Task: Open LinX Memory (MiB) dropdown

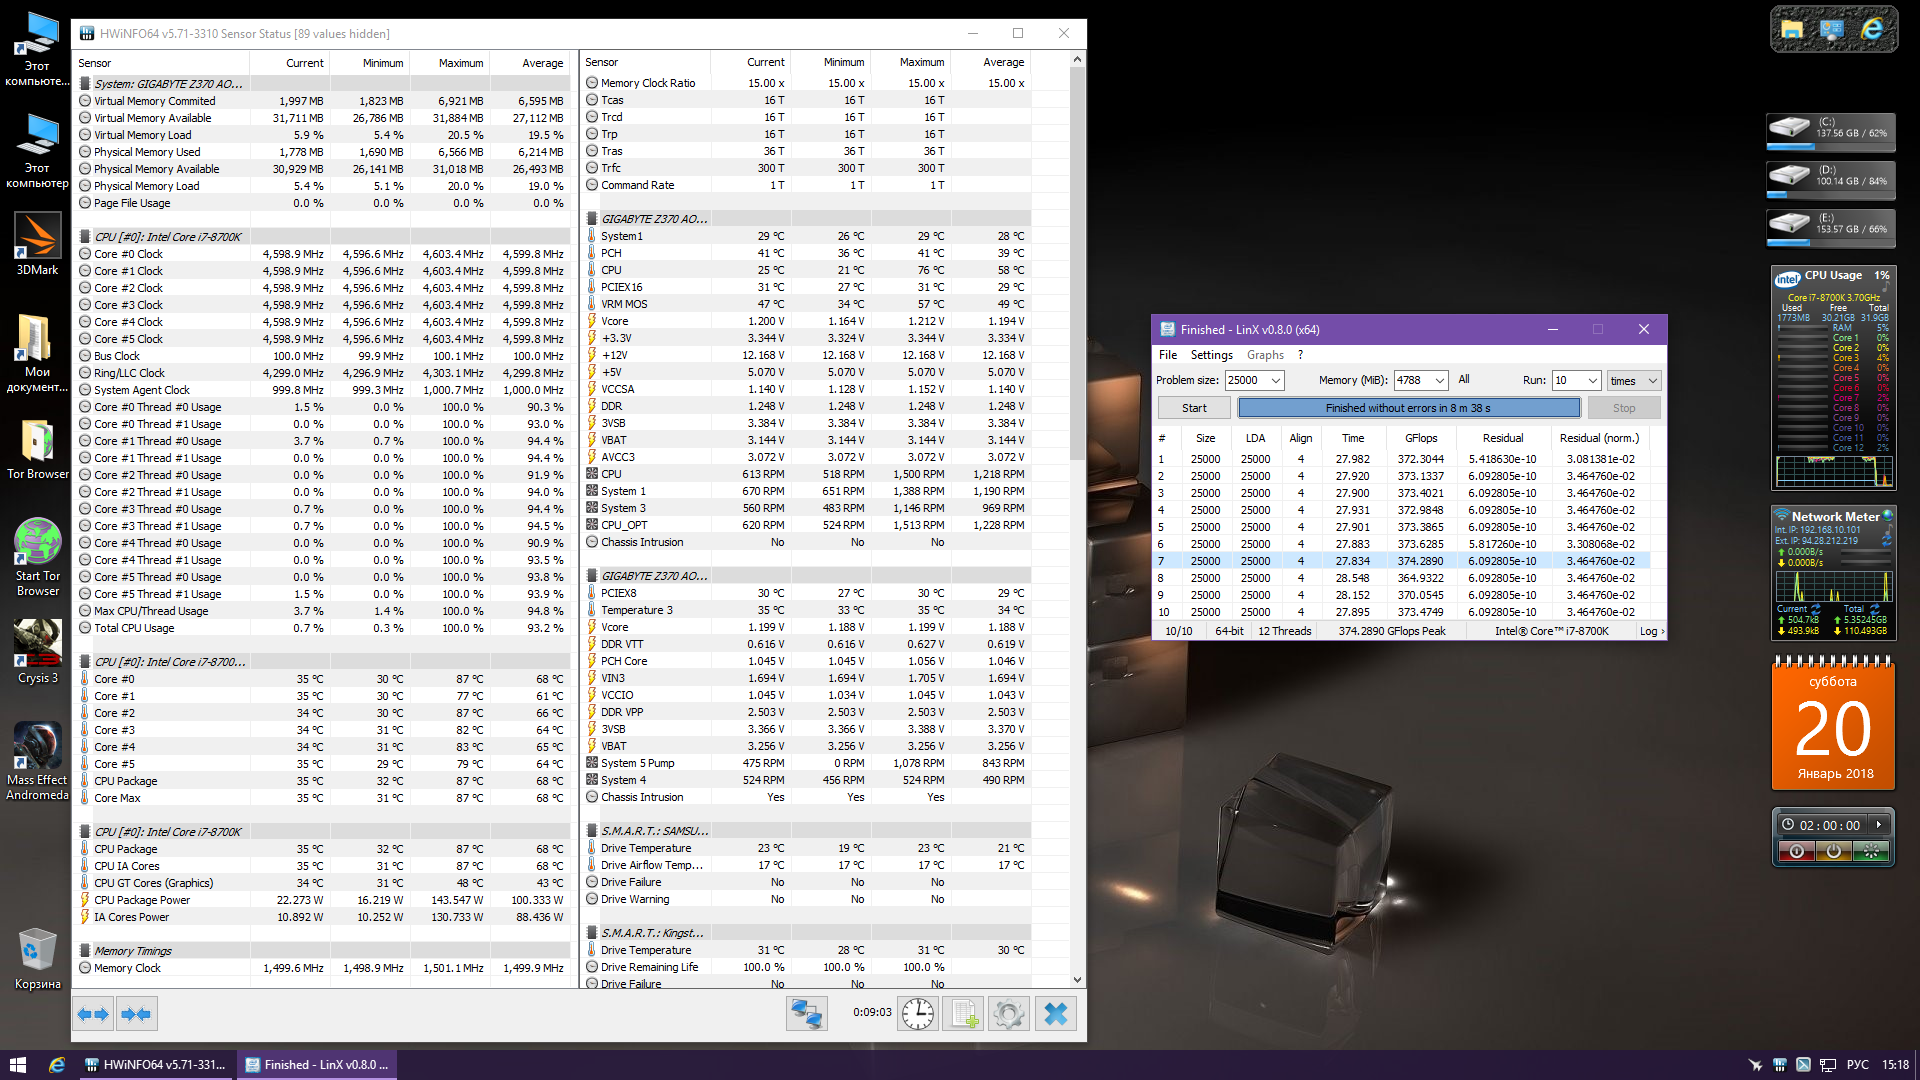Action: coord(1439,381)
